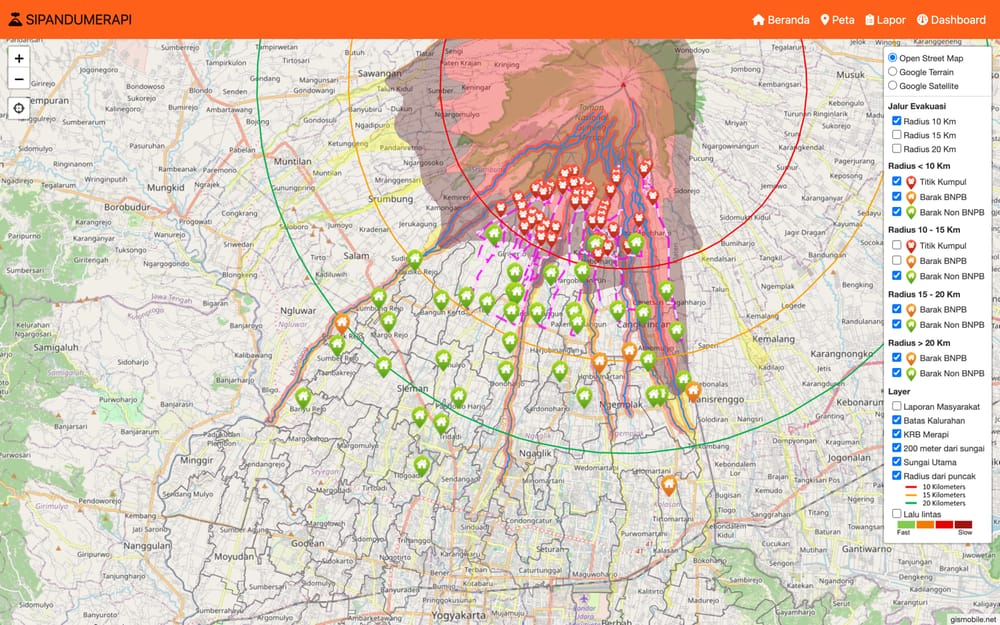
Task: Select green barak marker above Banyu Rejo
Action: (x=303, y=398)
